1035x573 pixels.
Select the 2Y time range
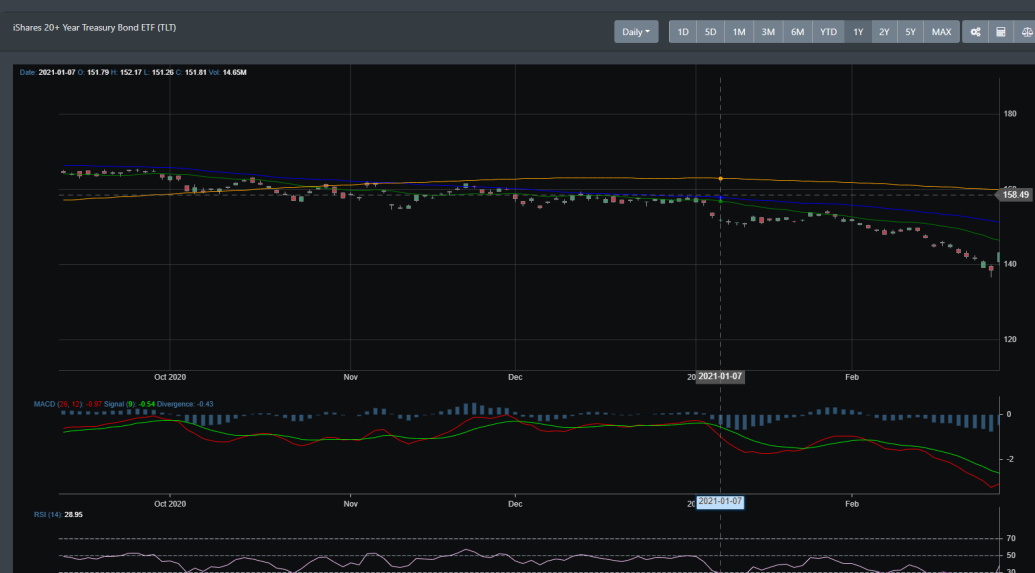pos(884,32)
